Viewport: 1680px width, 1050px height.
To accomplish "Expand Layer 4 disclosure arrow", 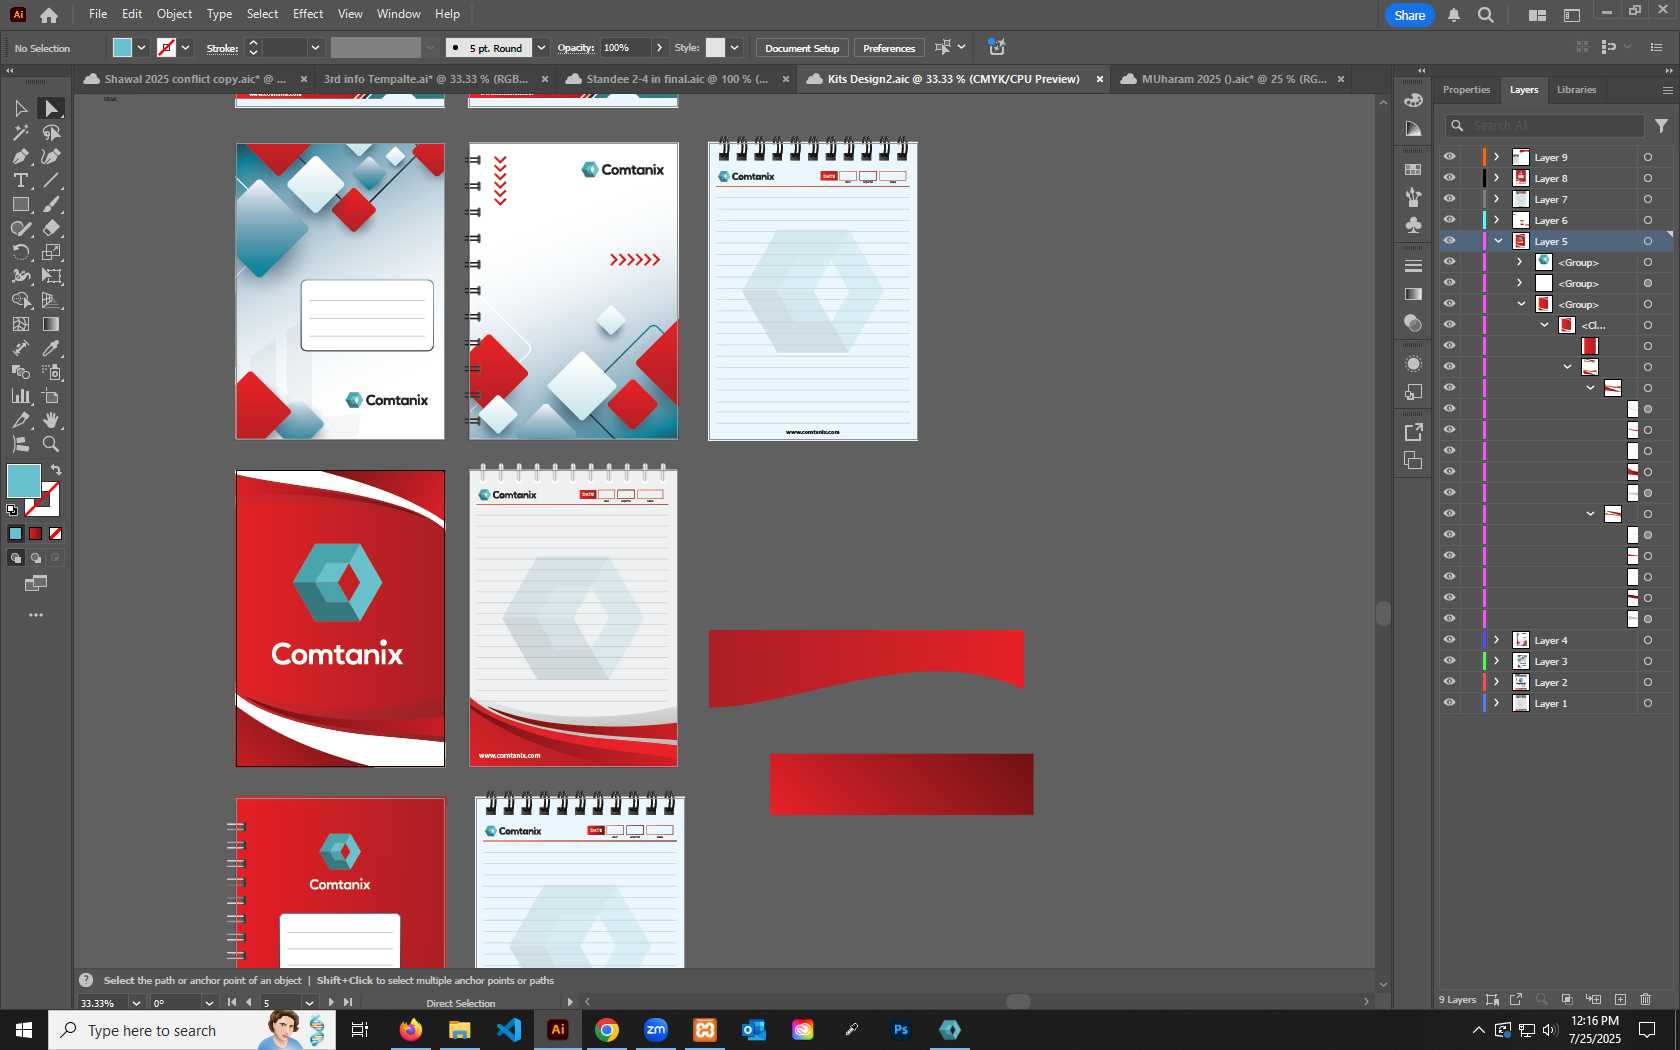I will (1497, 640).
